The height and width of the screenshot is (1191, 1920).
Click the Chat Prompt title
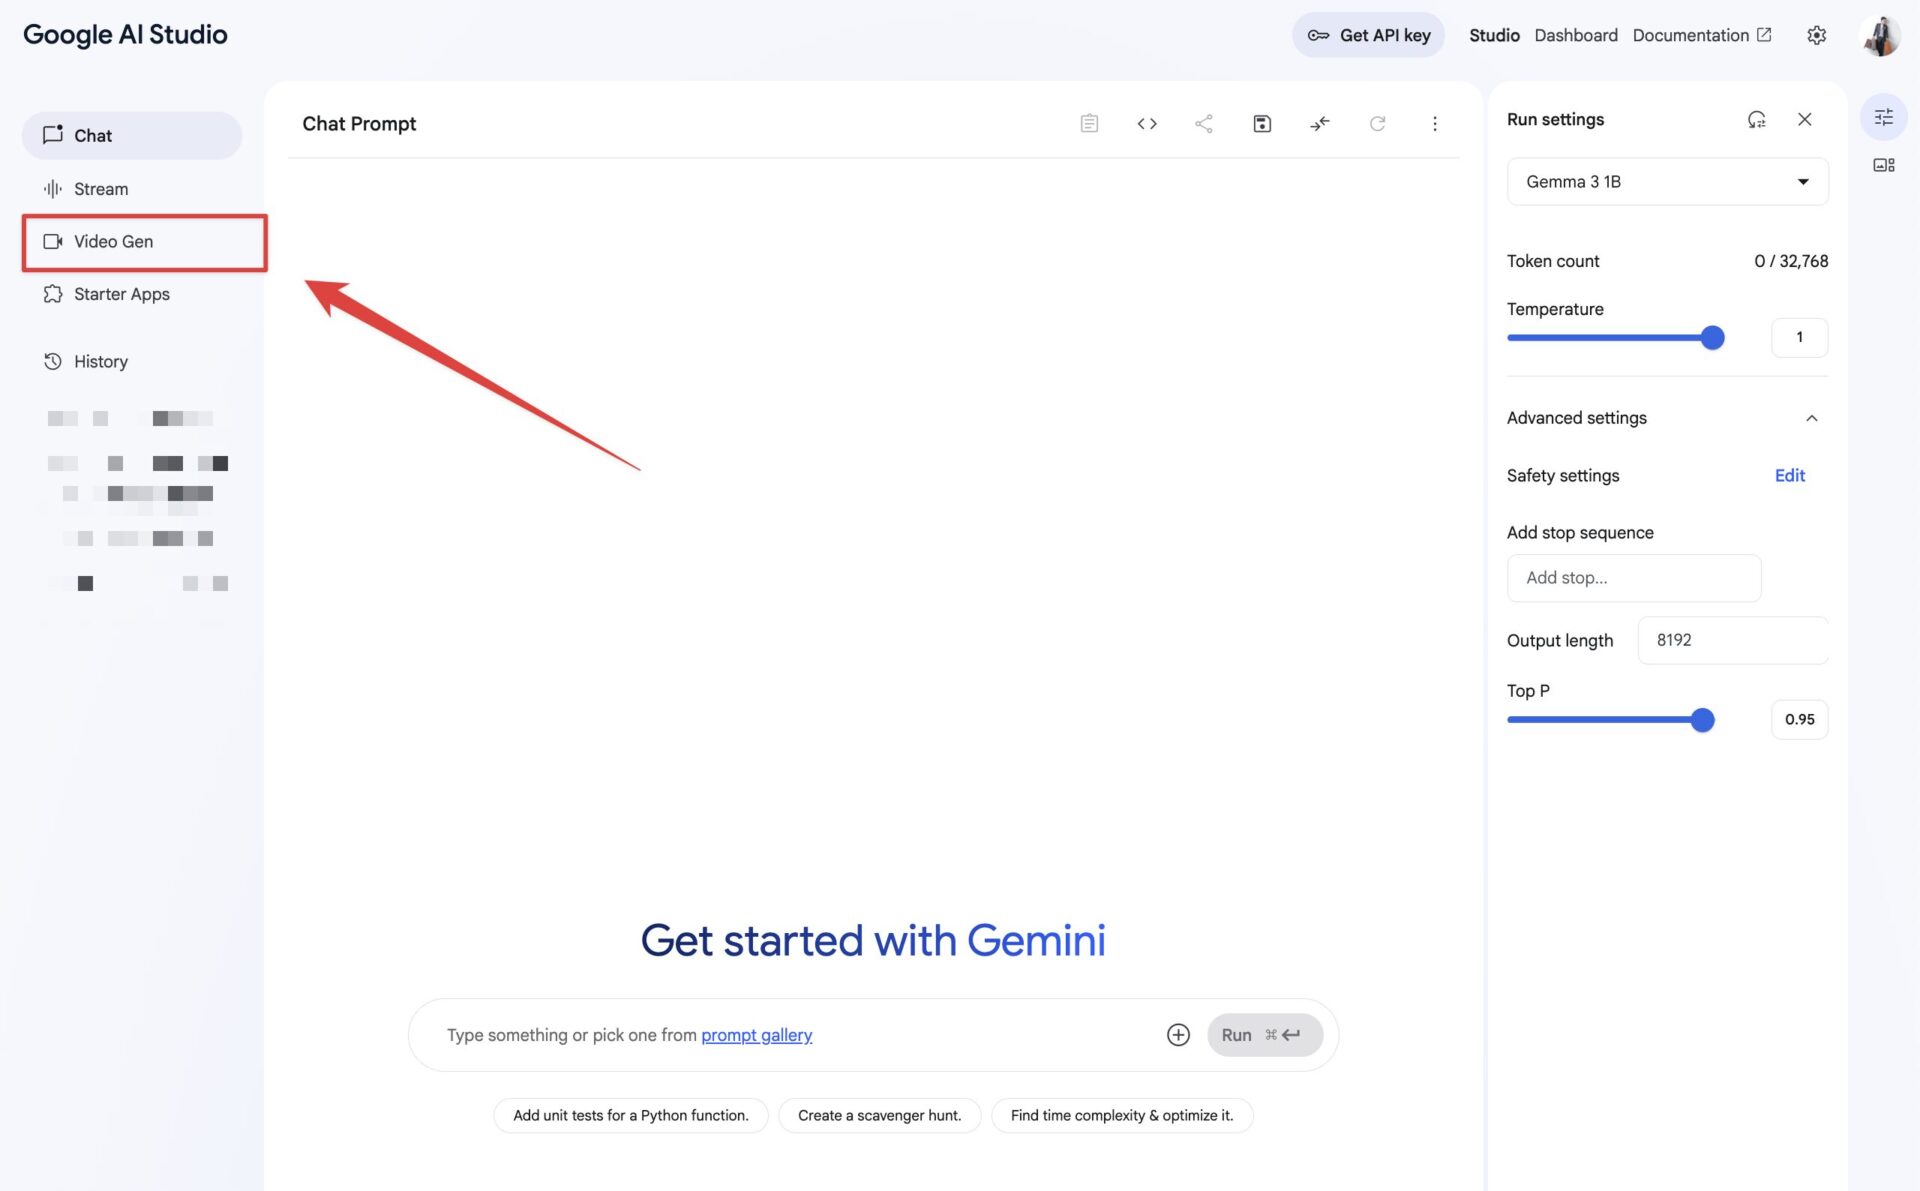click(x=359, y=124)
